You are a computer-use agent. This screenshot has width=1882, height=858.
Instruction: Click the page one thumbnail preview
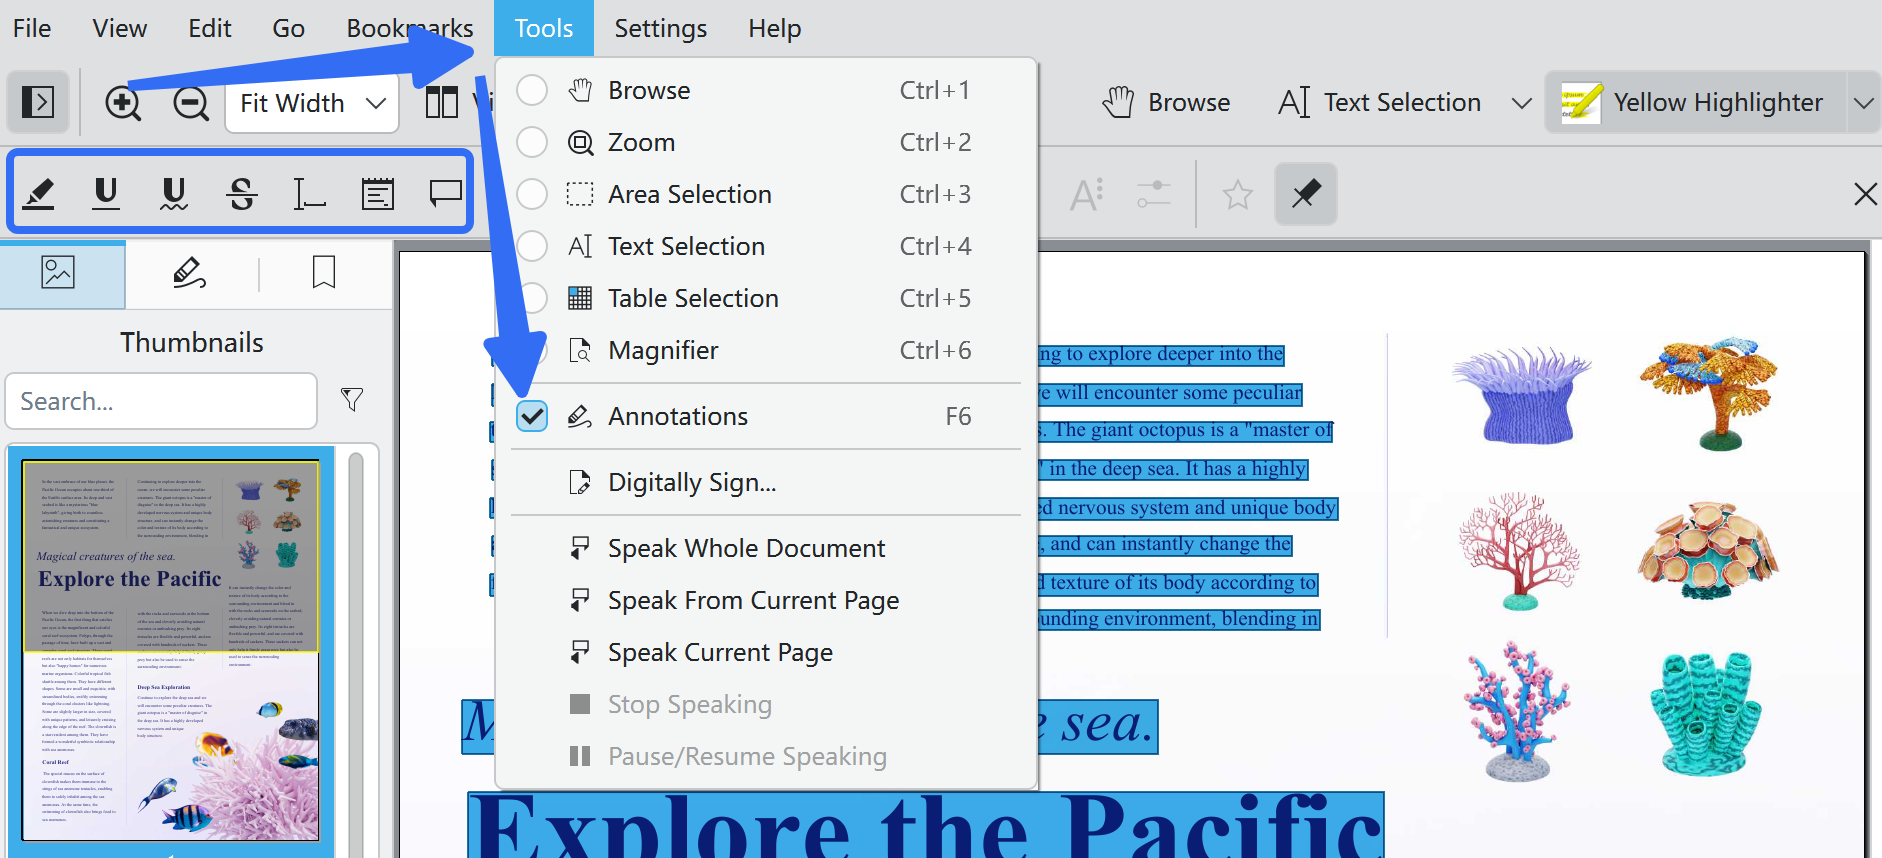click(x=171, y=651)
